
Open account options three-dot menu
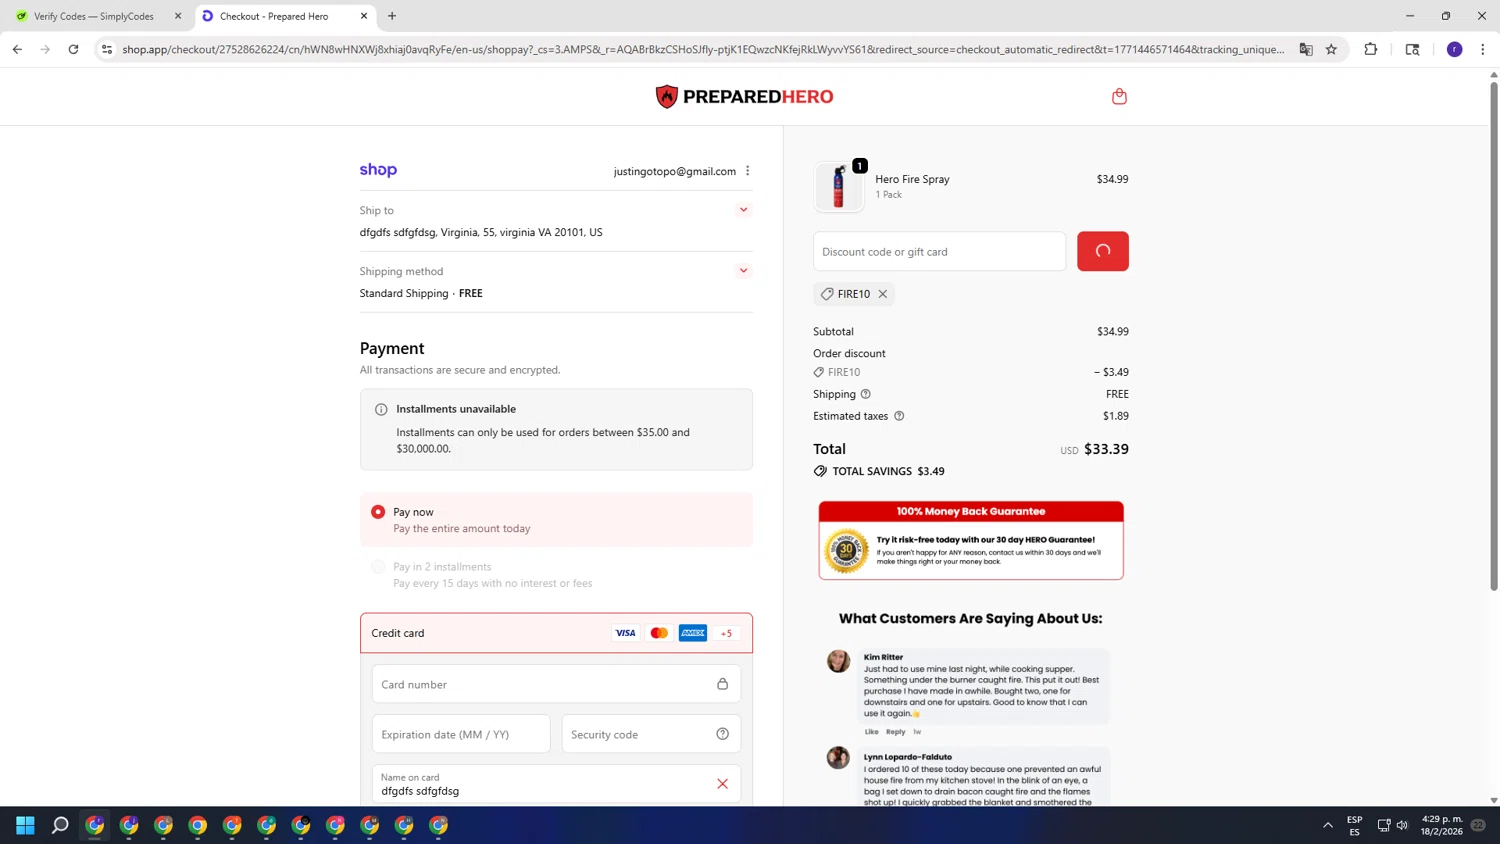[747, 171]
